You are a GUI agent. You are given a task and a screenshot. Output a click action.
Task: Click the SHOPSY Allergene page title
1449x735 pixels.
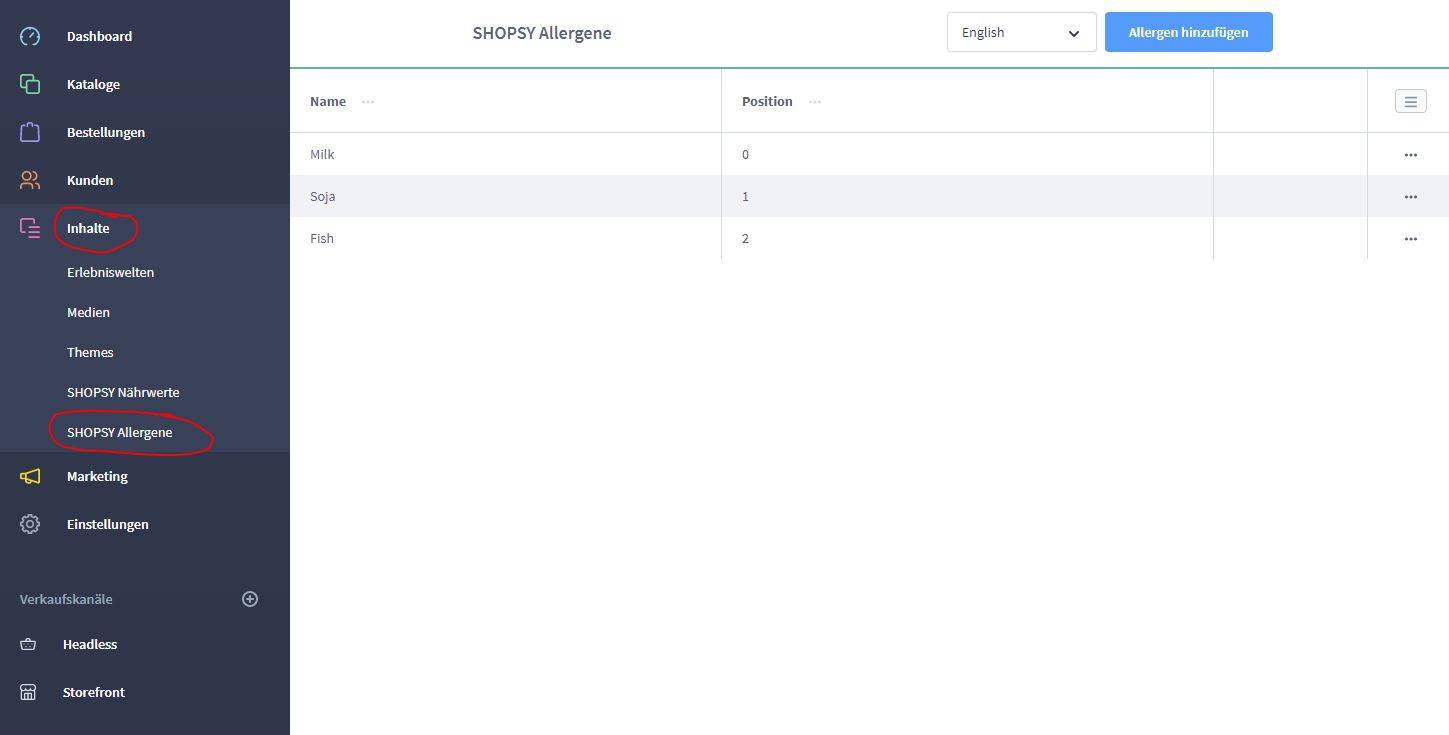point(542,33)
